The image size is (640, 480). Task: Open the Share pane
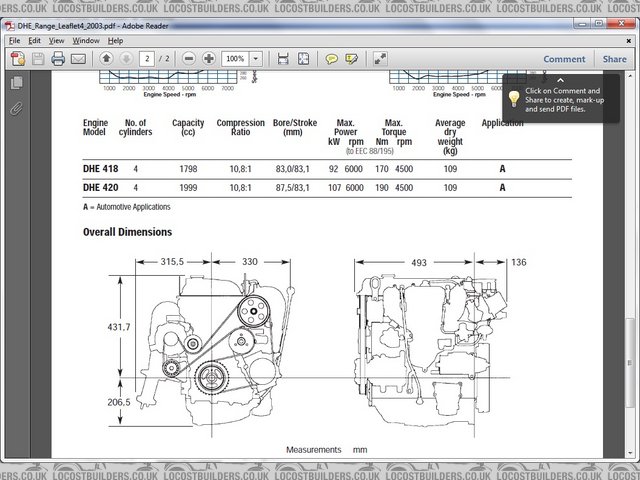pos(614,59)
